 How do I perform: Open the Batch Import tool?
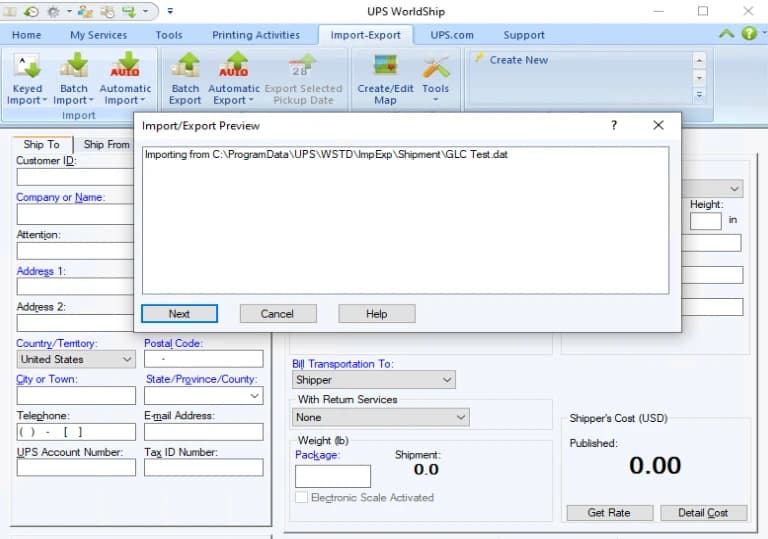point(73,79)
